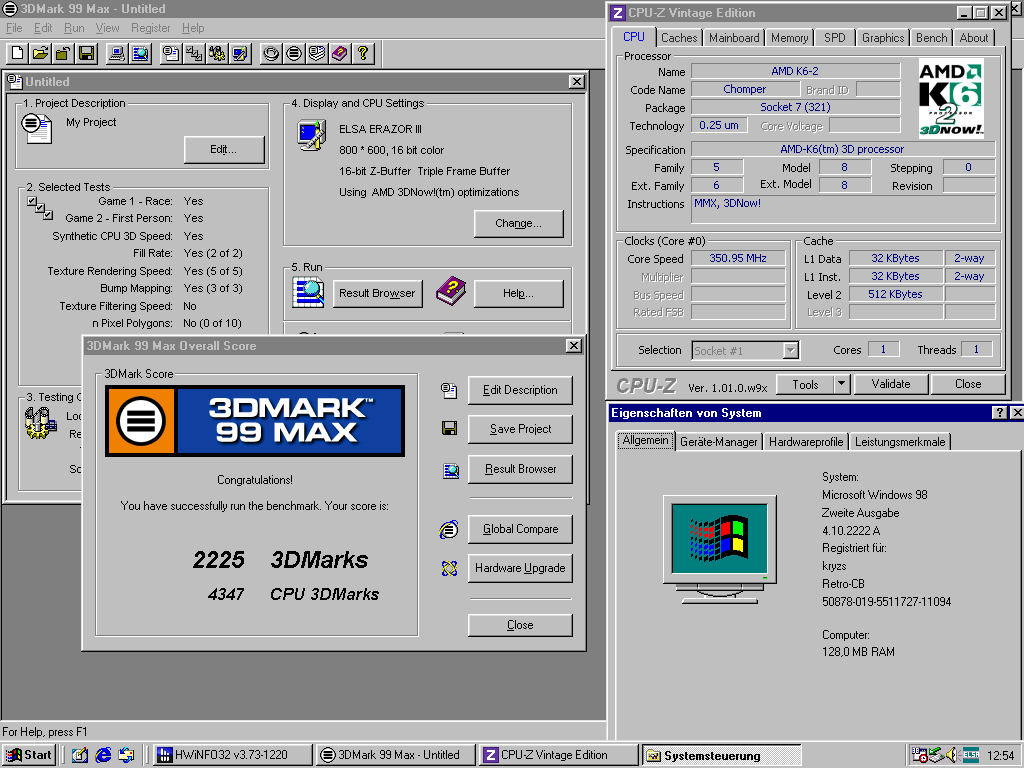Click the Windows 98 monitor image
Viewport: 1024px width, 768px height.
[720, 550]
